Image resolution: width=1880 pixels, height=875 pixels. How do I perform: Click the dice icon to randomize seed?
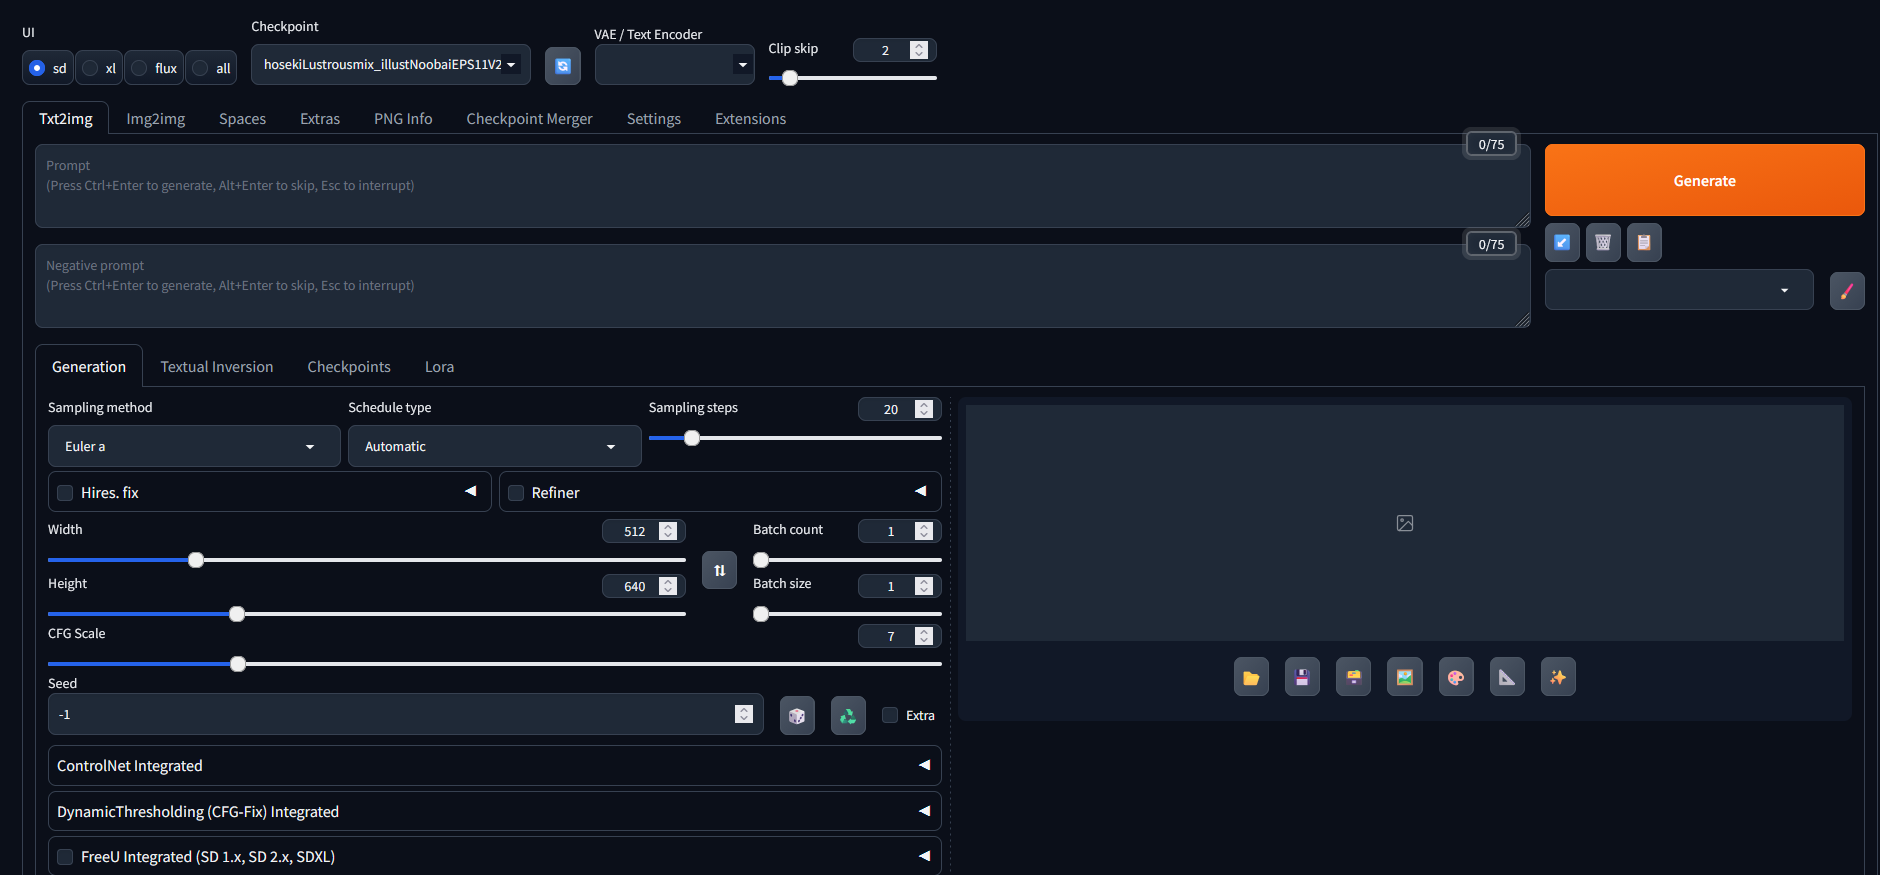[797, 716]
